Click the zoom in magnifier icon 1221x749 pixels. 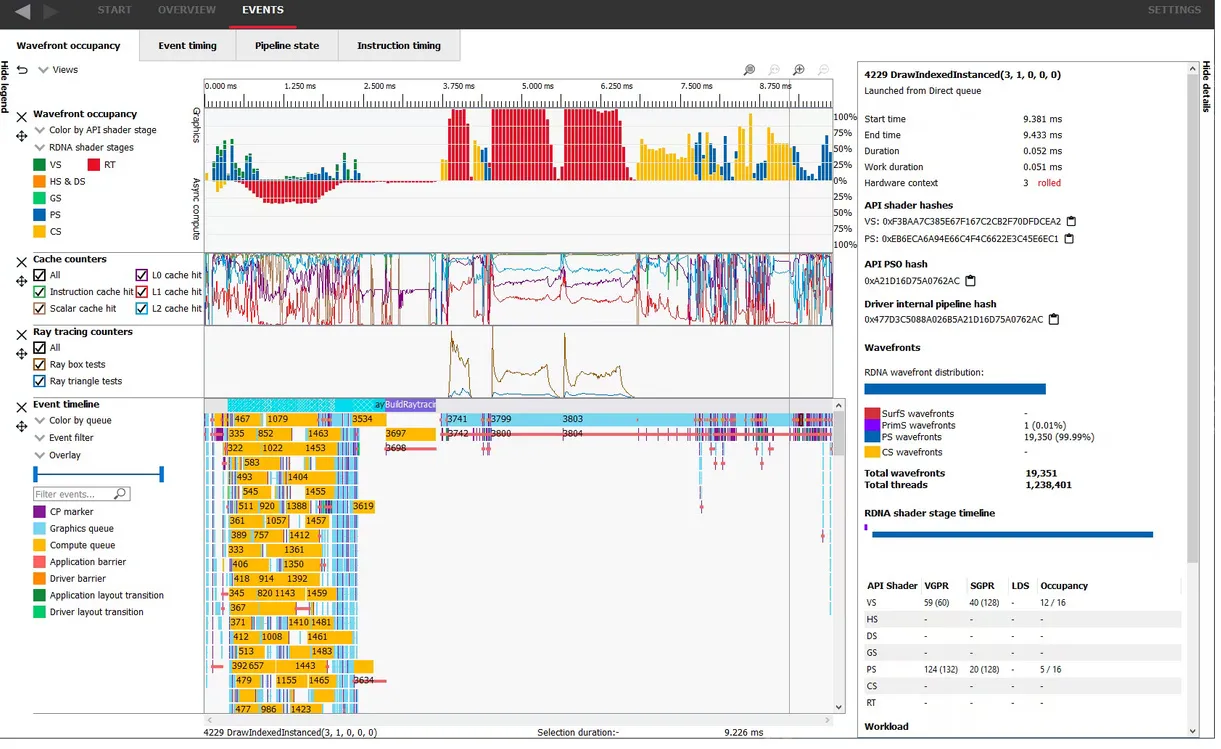(799, 70)
